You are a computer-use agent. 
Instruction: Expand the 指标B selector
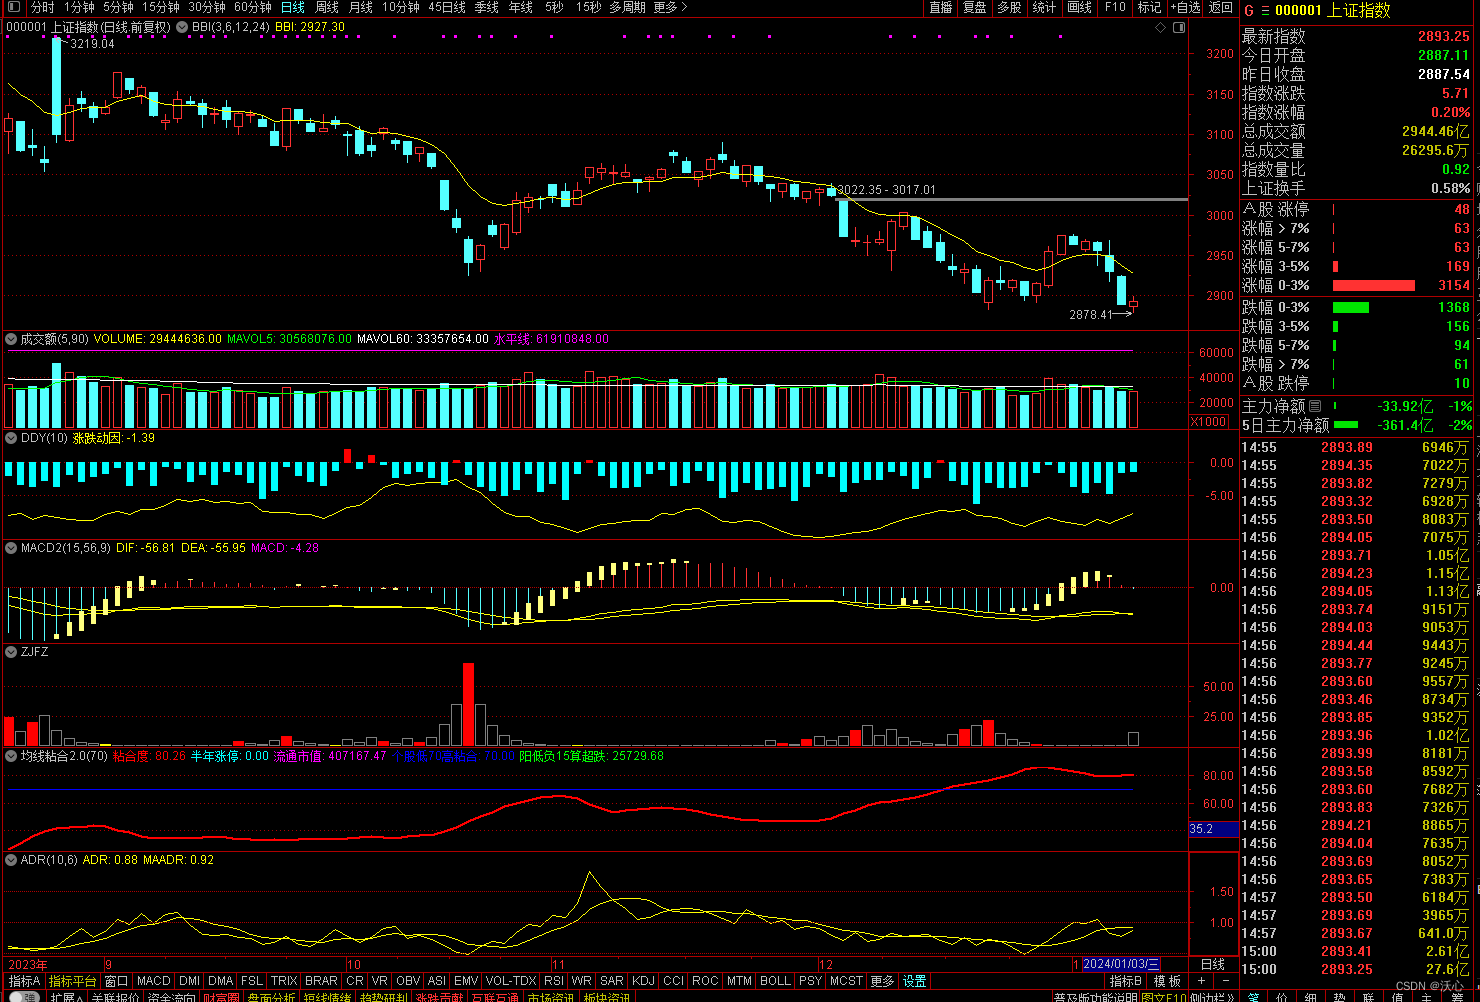click(x=1126, y=982)
